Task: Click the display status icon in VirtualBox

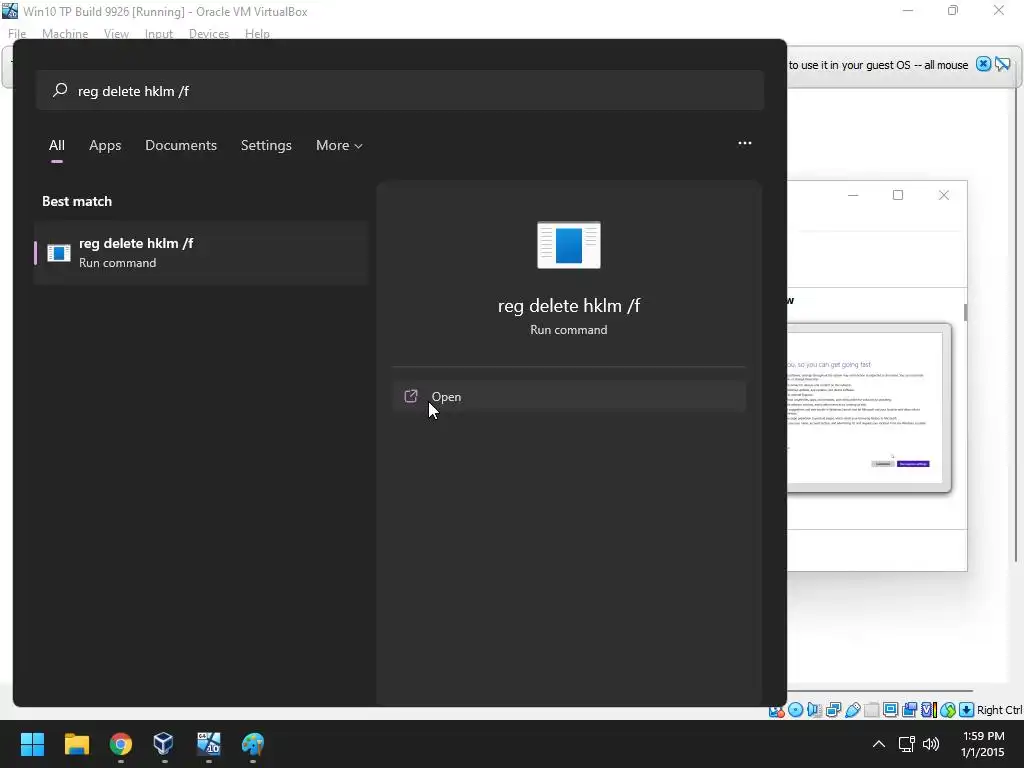Action: point(890,710)
